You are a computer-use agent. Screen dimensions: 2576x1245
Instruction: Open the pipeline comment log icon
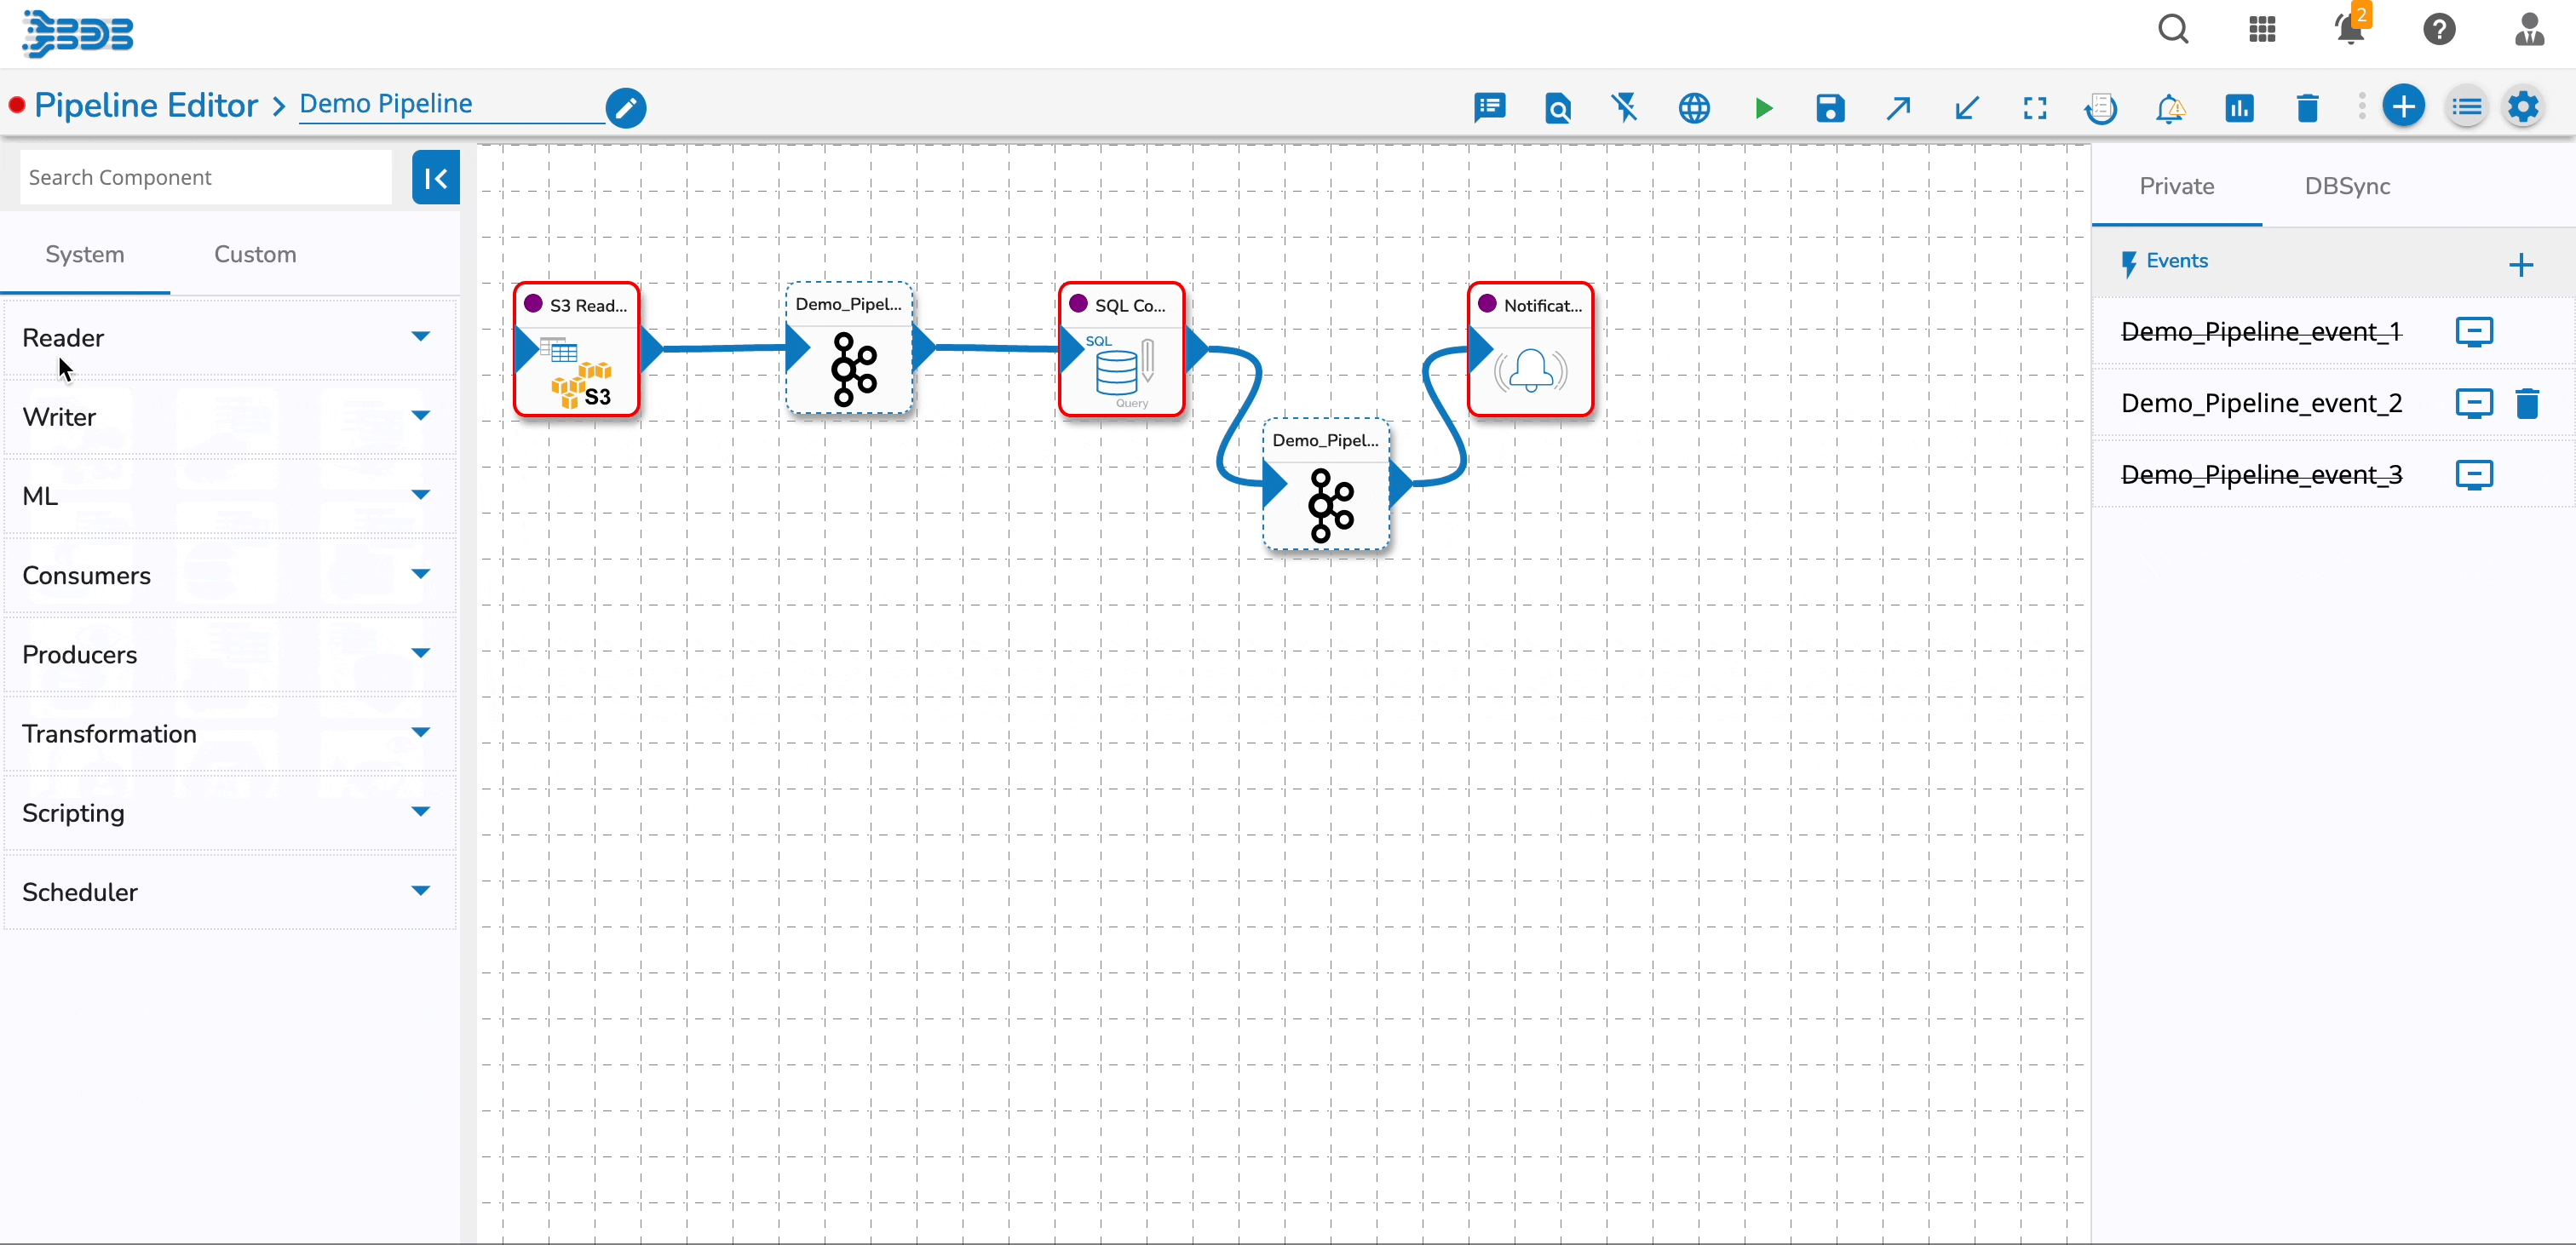click(1490, 108)
